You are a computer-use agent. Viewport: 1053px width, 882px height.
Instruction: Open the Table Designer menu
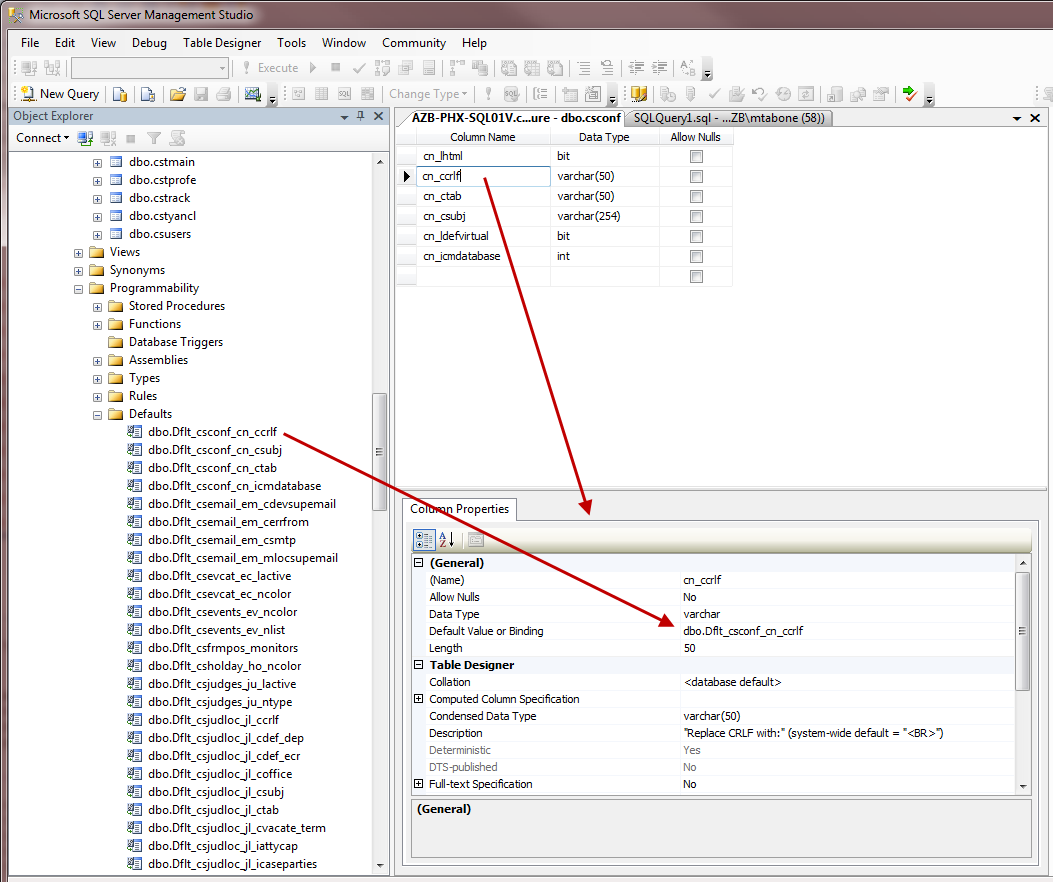(221, 43)
